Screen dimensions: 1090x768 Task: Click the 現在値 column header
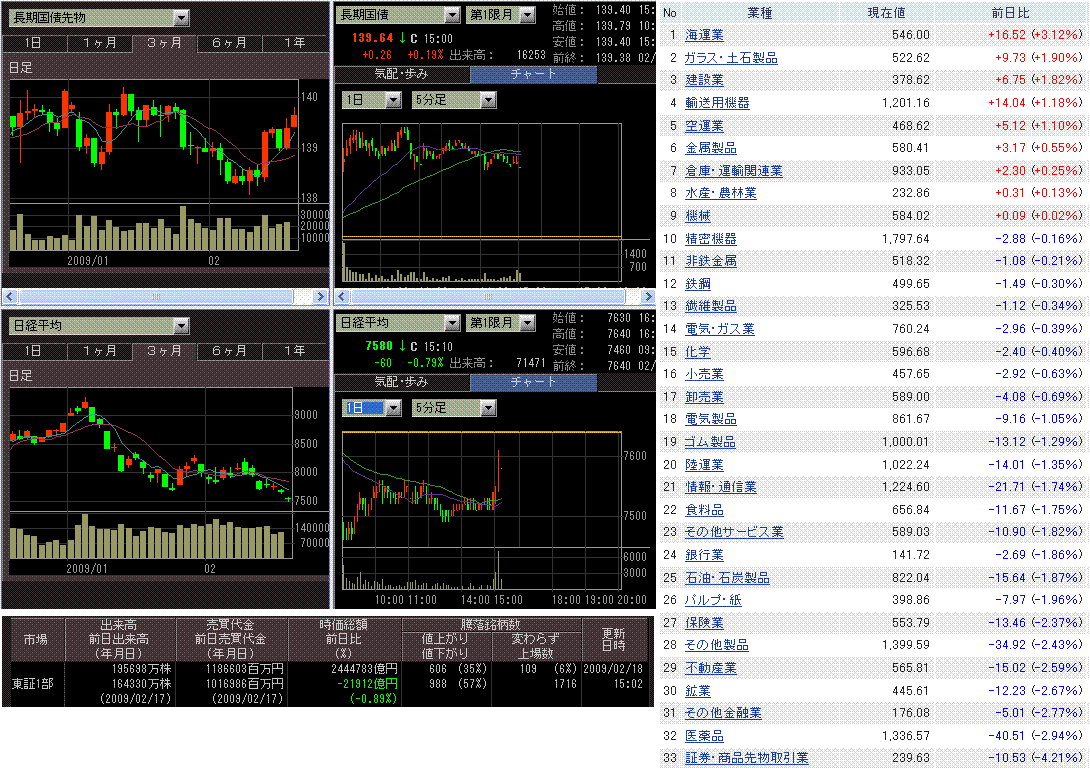pyautogui.click(x=886, y=13)
